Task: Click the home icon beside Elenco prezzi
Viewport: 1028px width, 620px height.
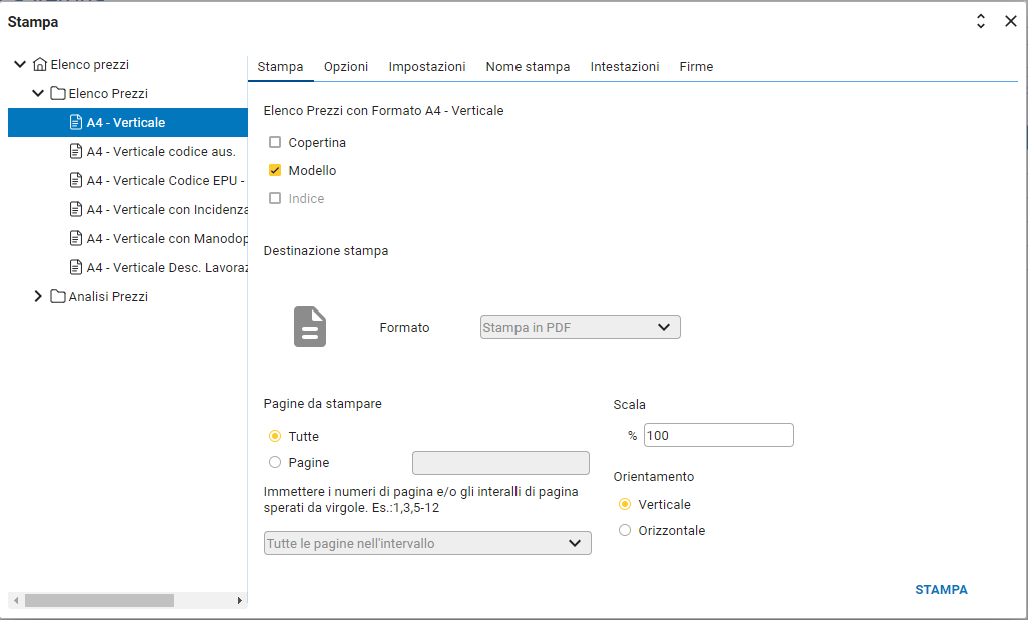Action: 40,65
